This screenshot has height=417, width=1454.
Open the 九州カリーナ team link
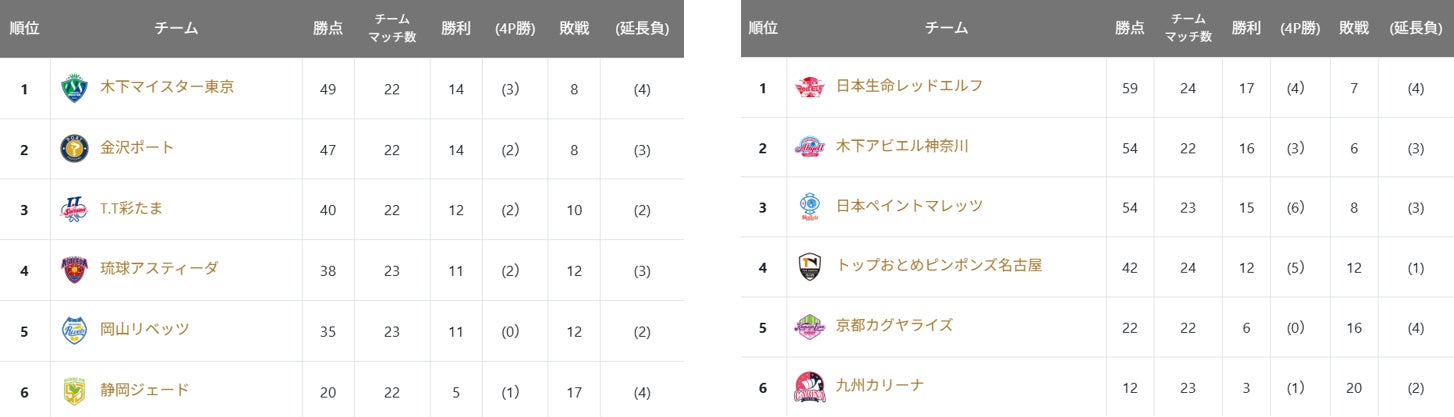879,385
